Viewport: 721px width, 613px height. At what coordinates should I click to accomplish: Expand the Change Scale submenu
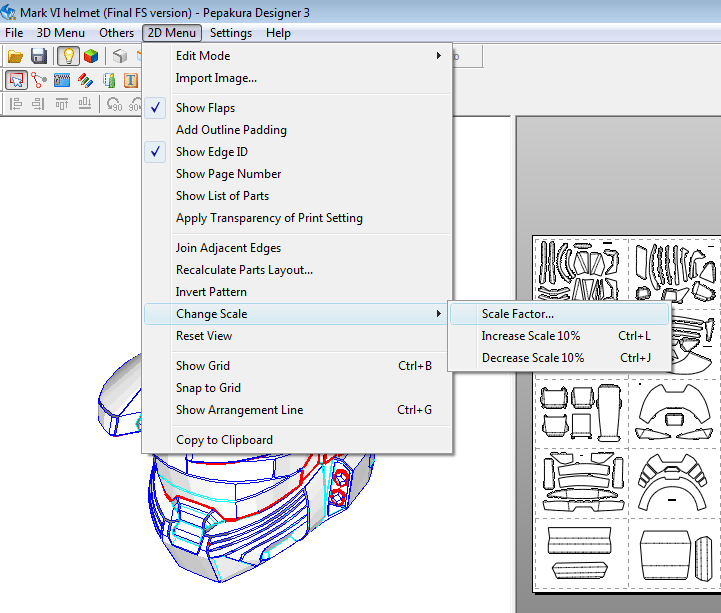tap(296, 314)
